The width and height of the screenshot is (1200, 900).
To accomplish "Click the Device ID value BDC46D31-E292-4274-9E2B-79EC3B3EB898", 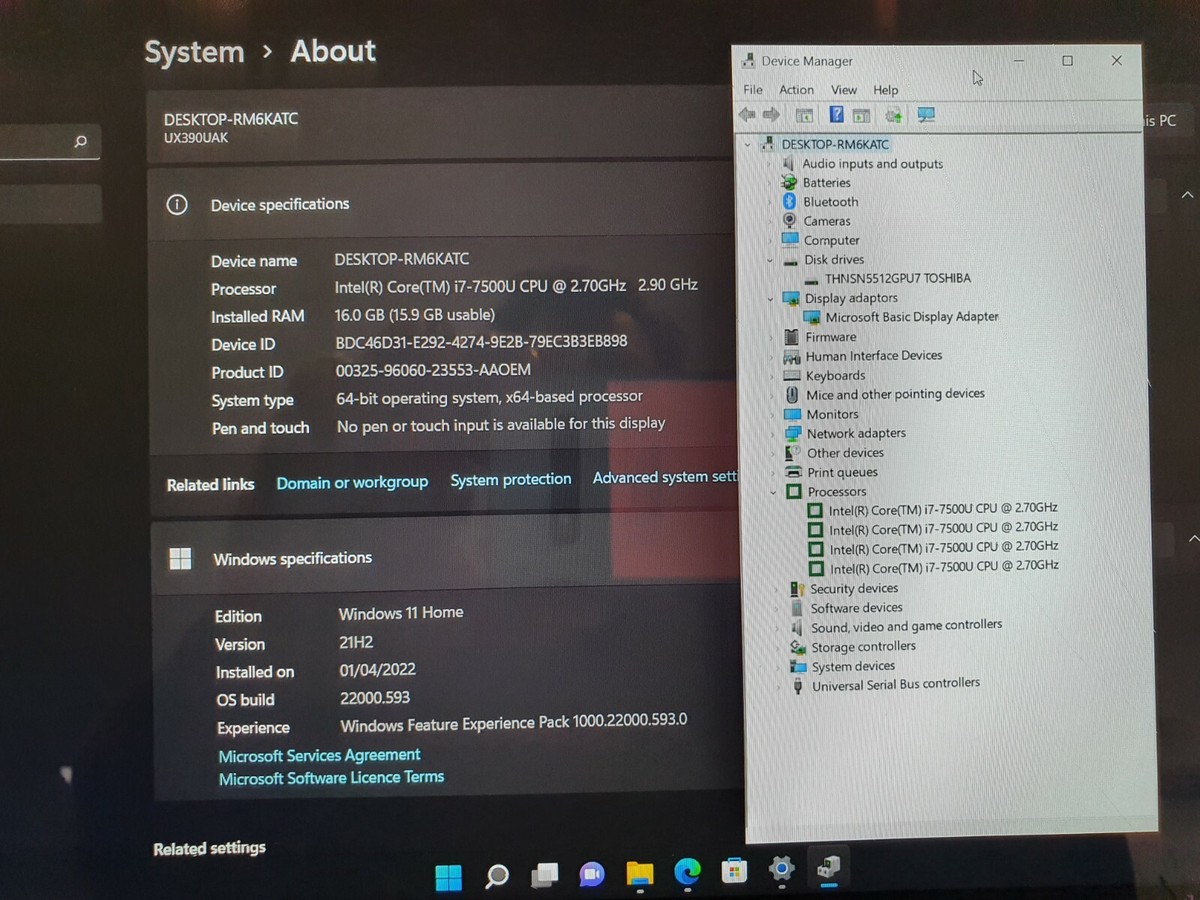I will click(481, 342).
